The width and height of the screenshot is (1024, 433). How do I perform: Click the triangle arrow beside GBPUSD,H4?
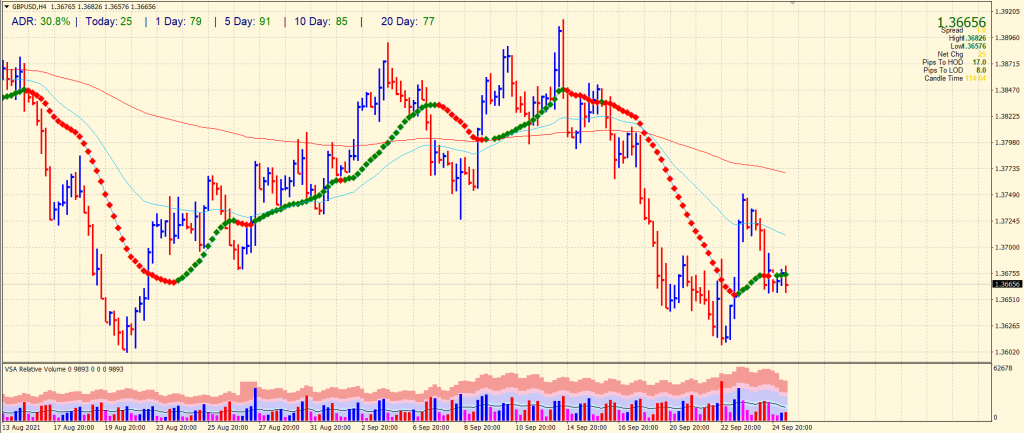pos(6,7)
